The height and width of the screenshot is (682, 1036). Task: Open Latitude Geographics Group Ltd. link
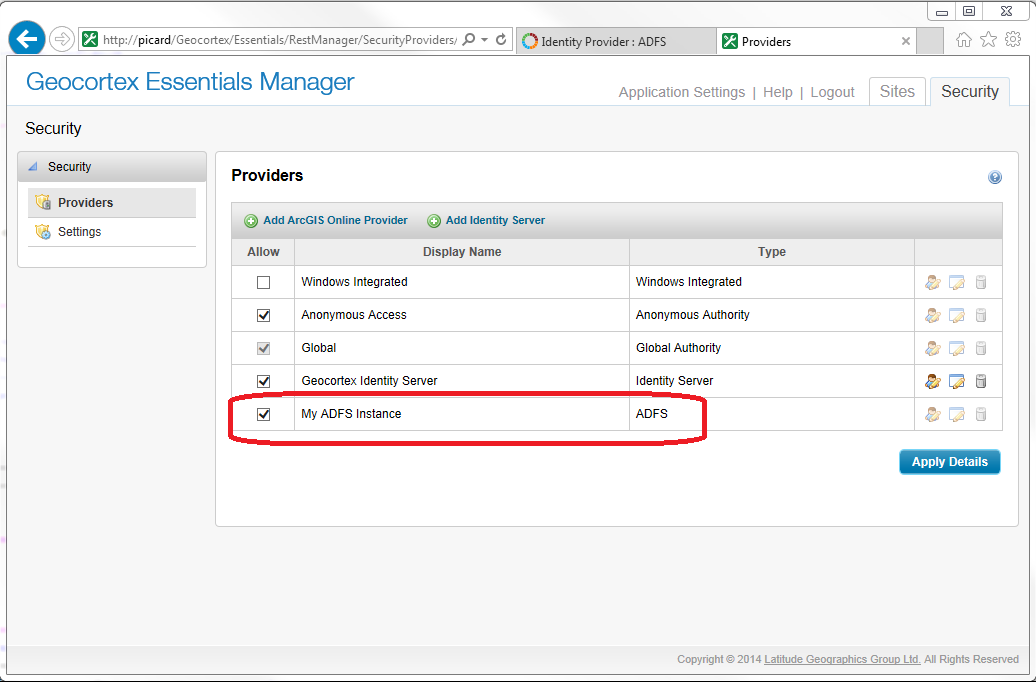tap(842, 659)
